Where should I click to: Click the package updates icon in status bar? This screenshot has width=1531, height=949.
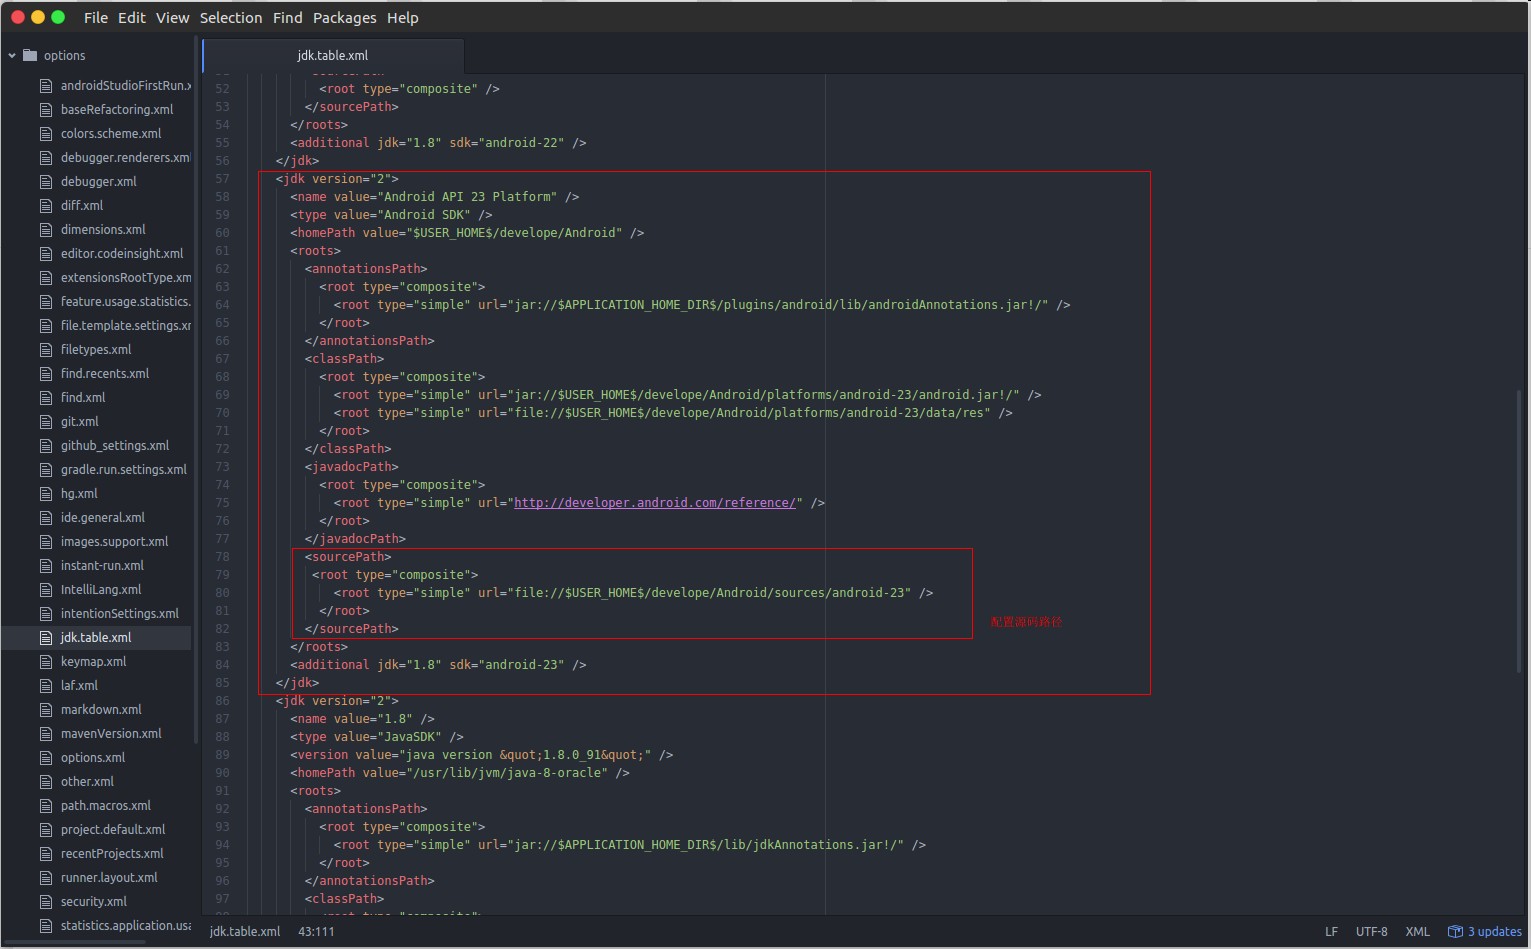tap(1455, 932)
